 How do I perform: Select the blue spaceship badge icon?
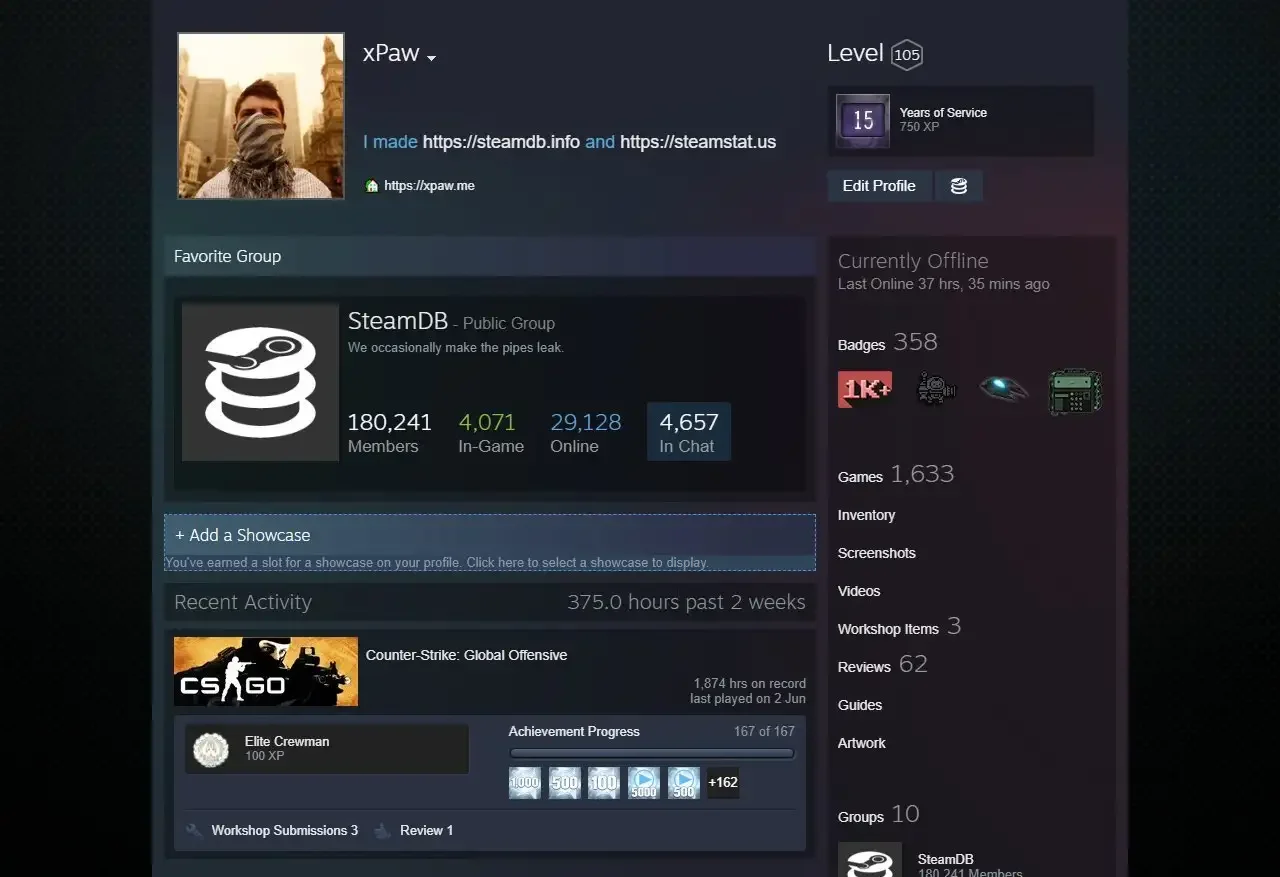pos(1004,389)
